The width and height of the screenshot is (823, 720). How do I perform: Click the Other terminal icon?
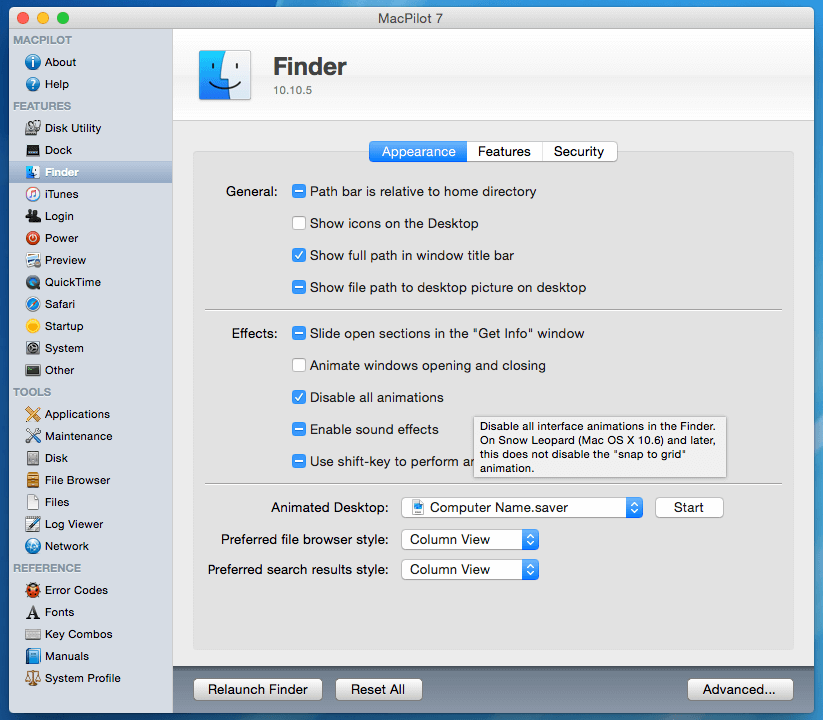[x=33, y=370]
